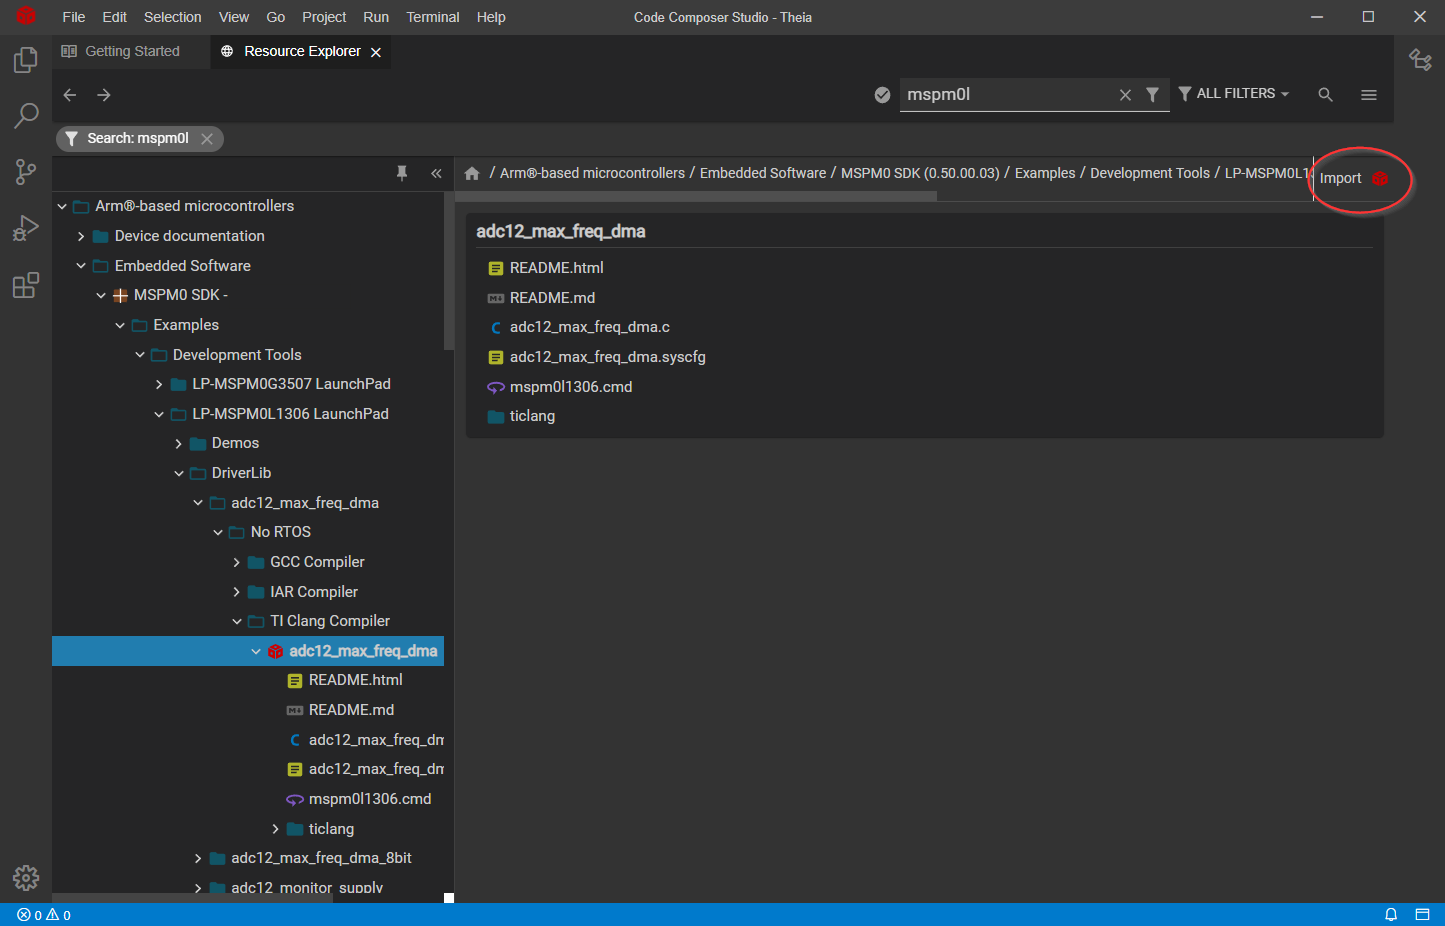Open the Manage settings gear
The image size is (1445, 926).
click(26, 878)
